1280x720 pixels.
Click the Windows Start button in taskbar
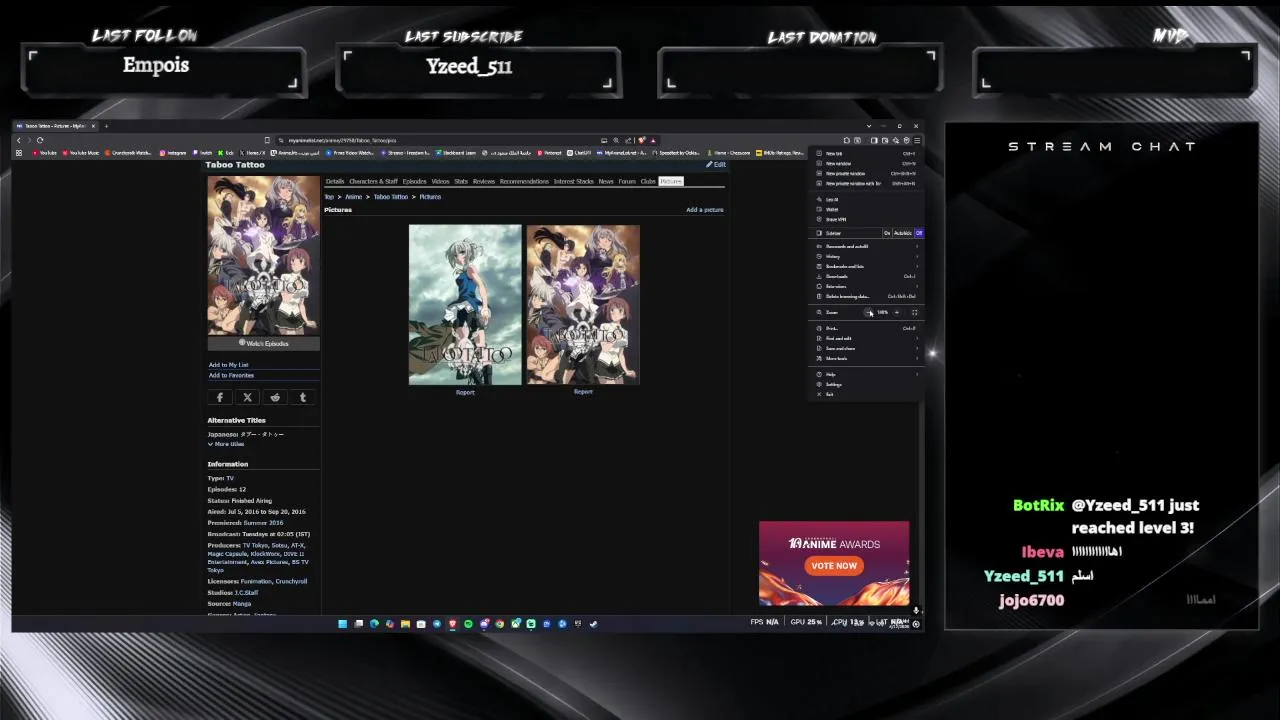tap(342, 623)
